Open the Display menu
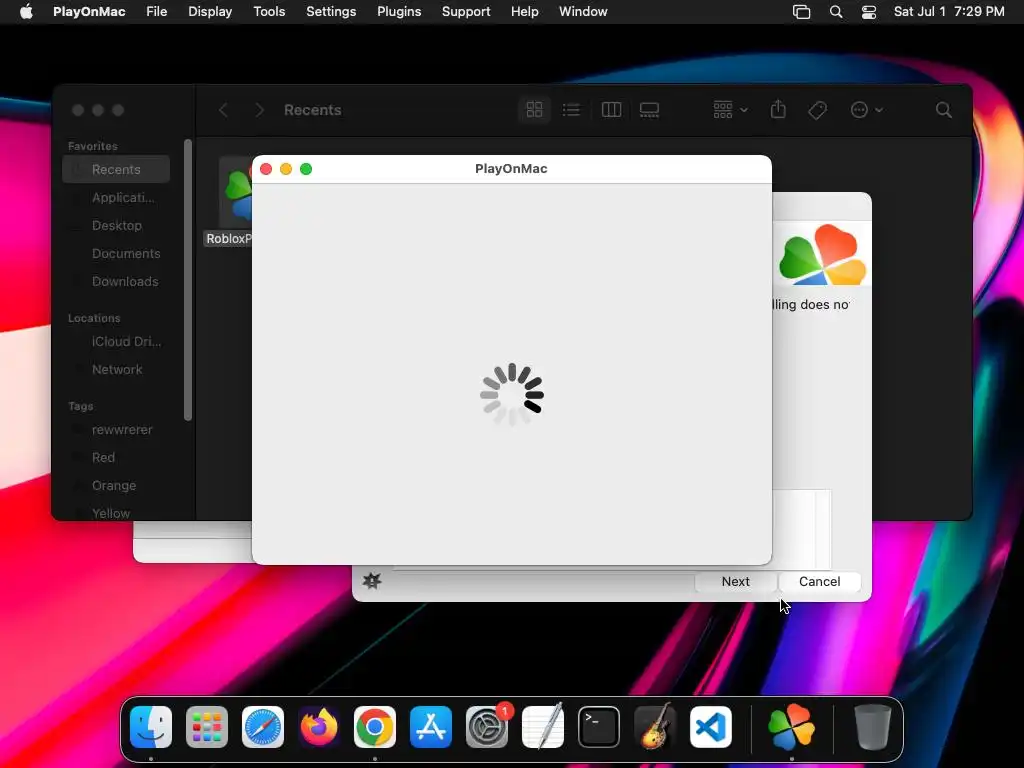The width and height of the screenshot is (1024, 768). (x=210, y=11)
